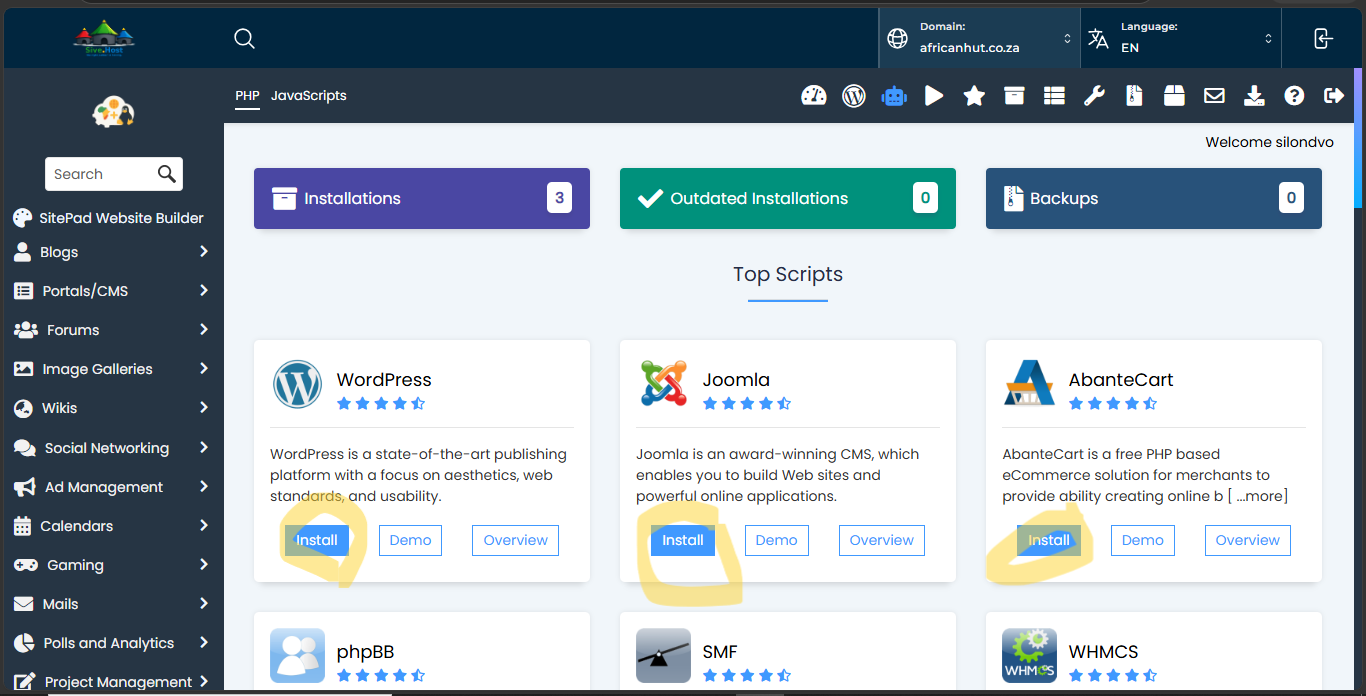Expand the Wikis category
Screen dimensions: 1366x696
(x=112, y=408)
